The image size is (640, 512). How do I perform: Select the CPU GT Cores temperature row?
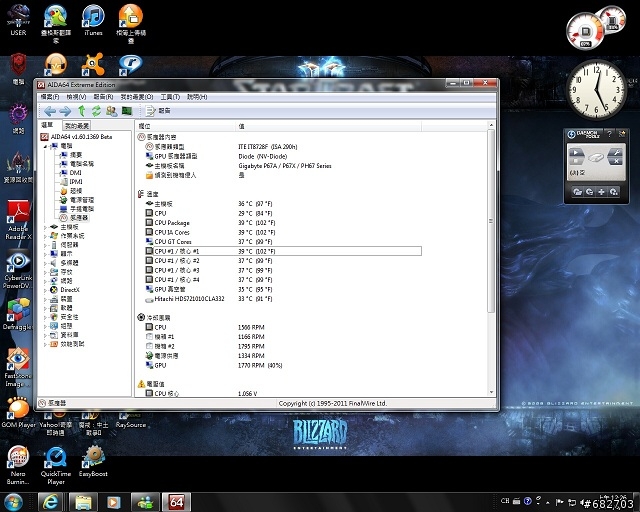[x=283, y=242]
